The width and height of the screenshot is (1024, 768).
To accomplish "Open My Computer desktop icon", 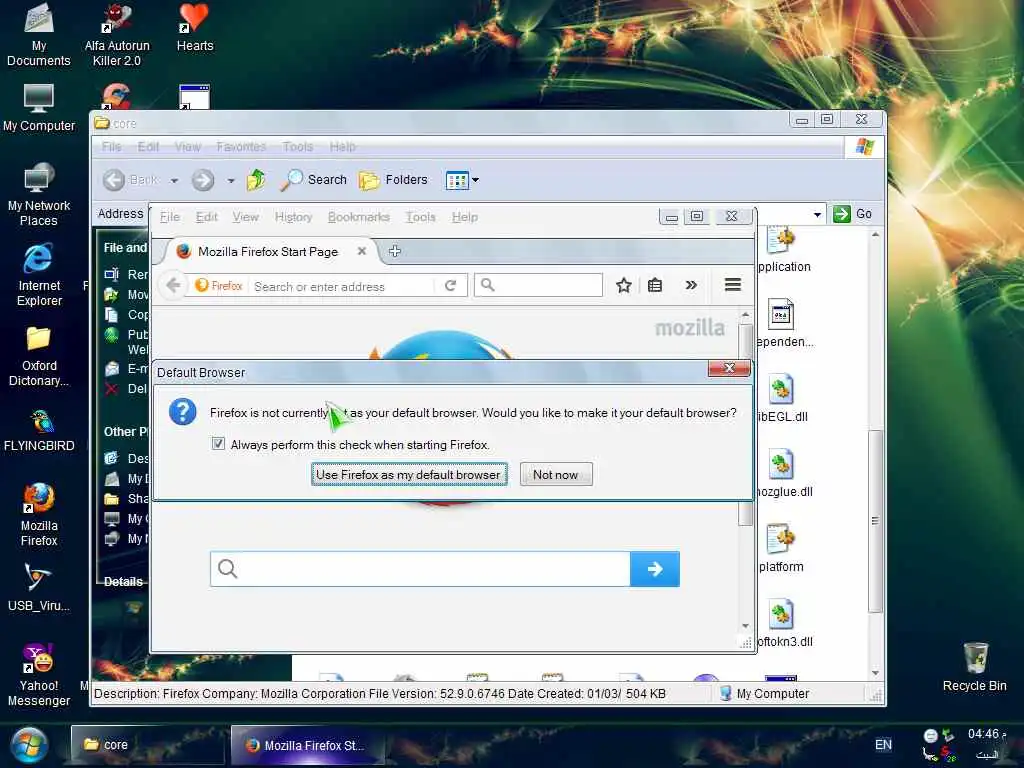I will pos(39,107).
